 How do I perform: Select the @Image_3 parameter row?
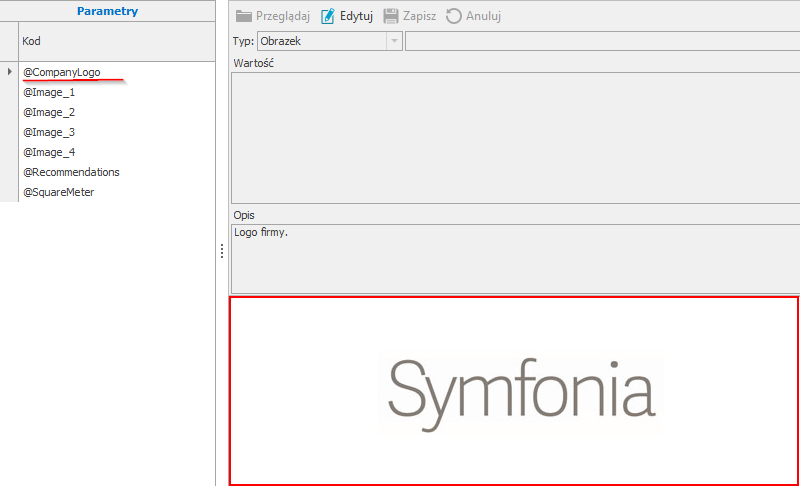tap(116, 132)
